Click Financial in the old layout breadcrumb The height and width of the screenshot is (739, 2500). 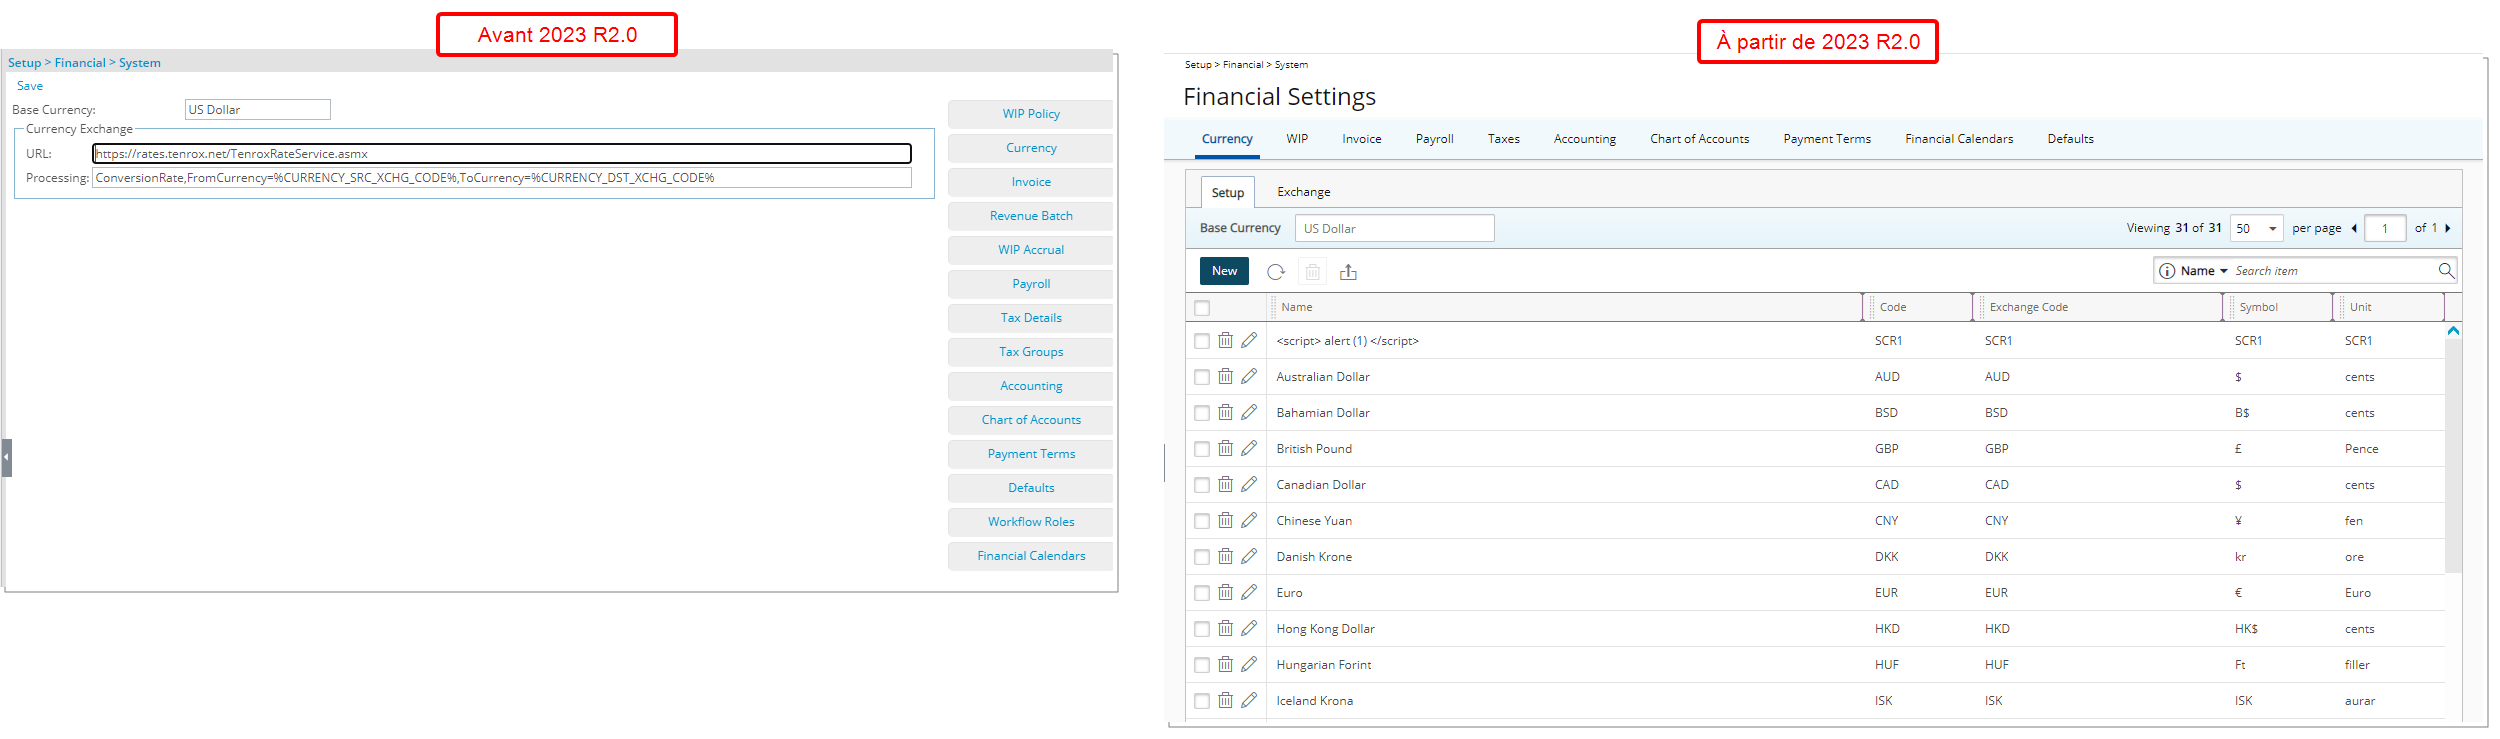point(80,63)
